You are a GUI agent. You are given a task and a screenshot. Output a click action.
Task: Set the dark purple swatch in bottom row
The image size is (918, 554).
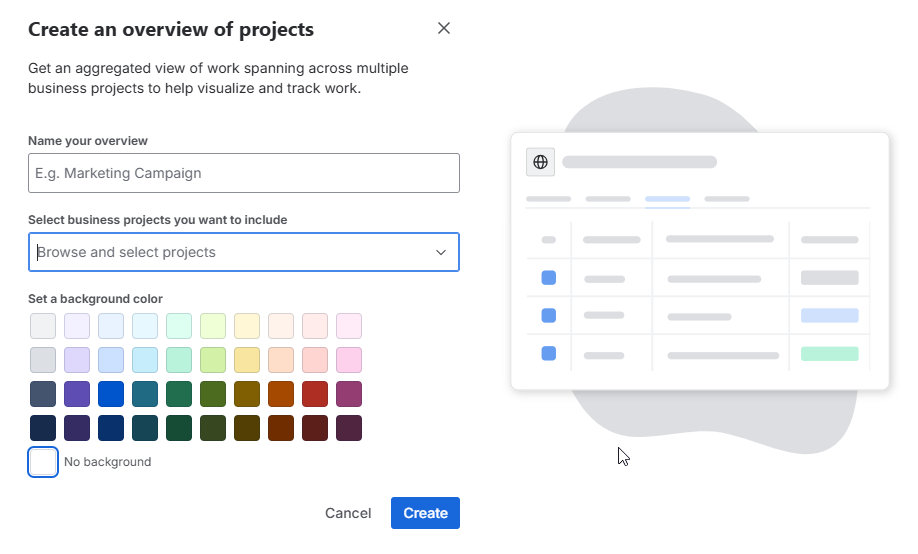coord(77,428)
